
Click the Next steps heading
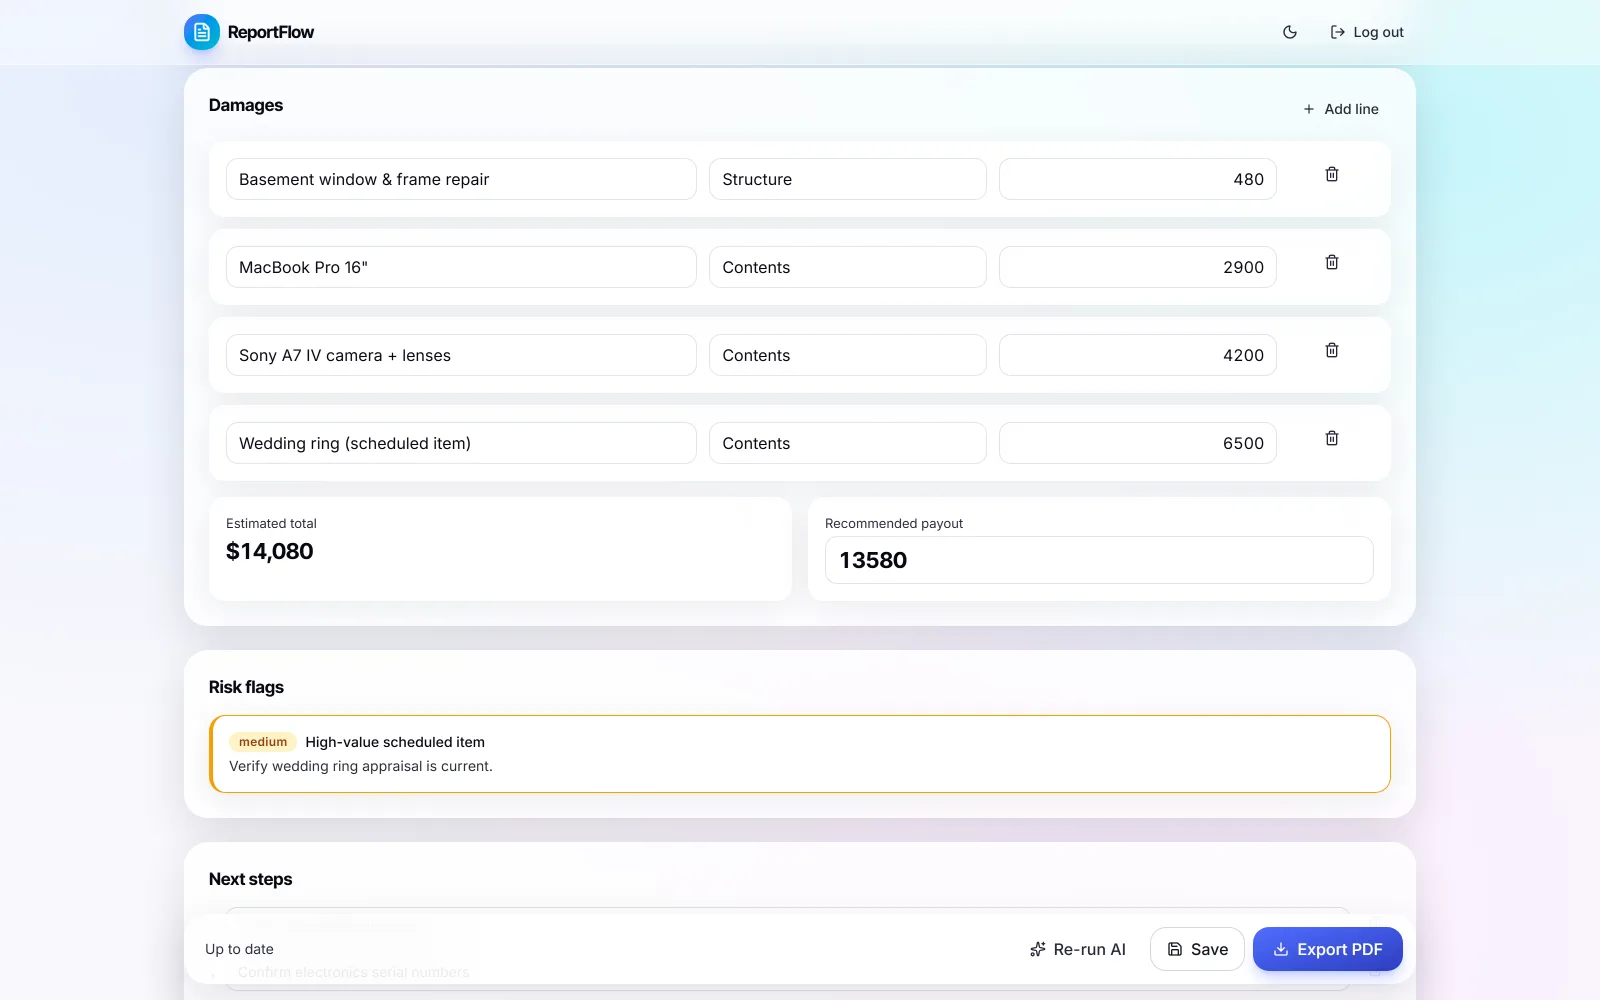click(x=251, y=879)
